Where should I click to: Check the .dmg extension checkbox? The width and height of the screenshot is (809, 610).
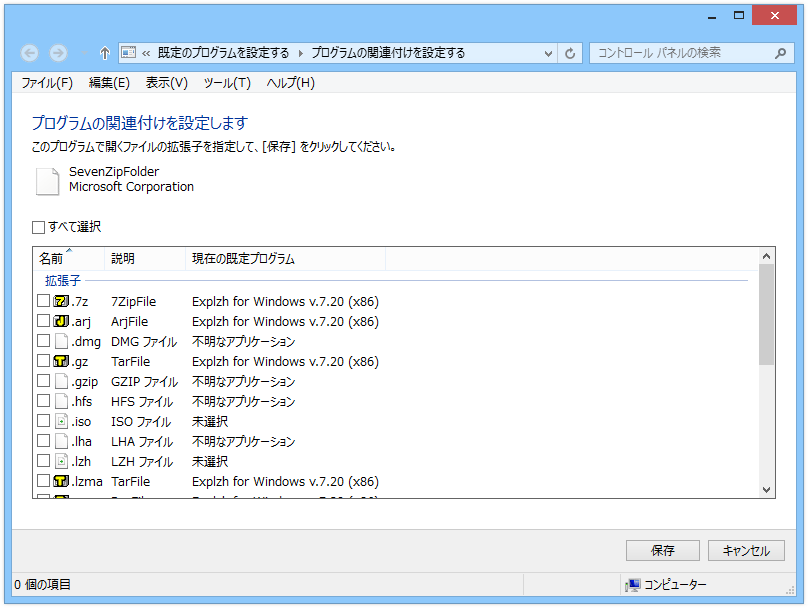tap(43, 341)
